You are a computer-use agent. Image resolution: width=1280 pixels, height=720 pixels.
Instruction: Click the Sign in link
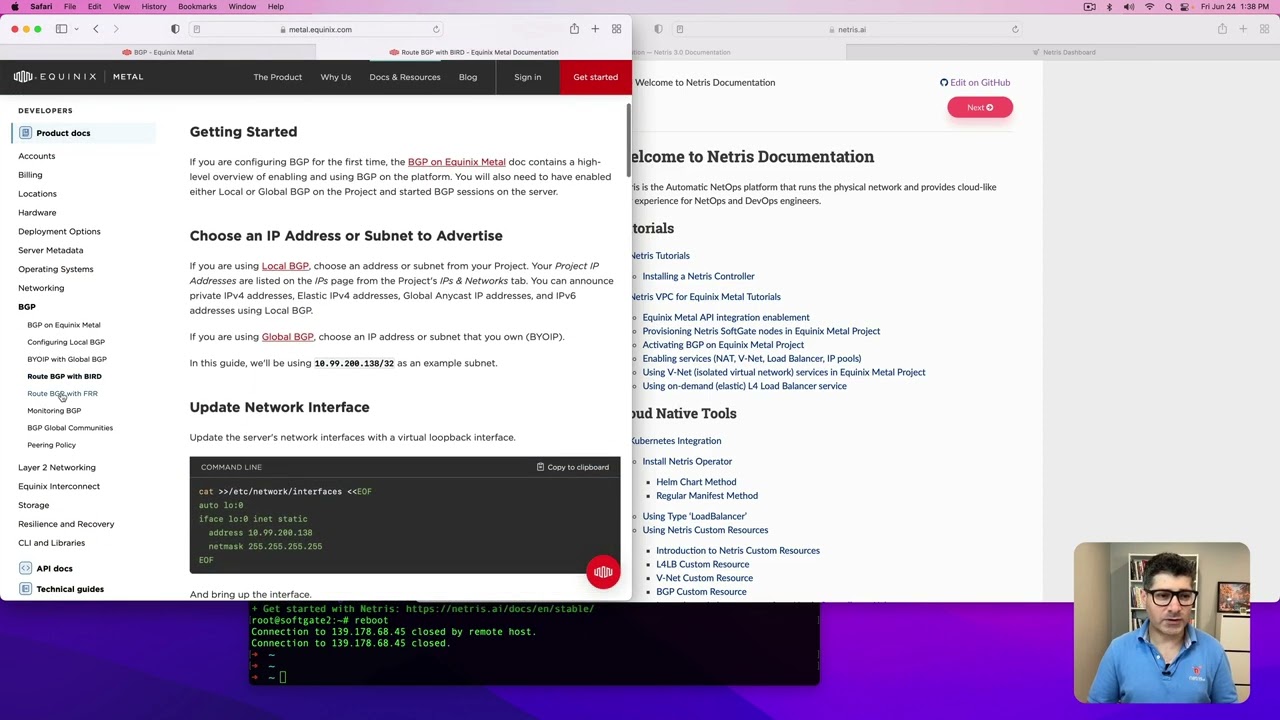(527, 77)
